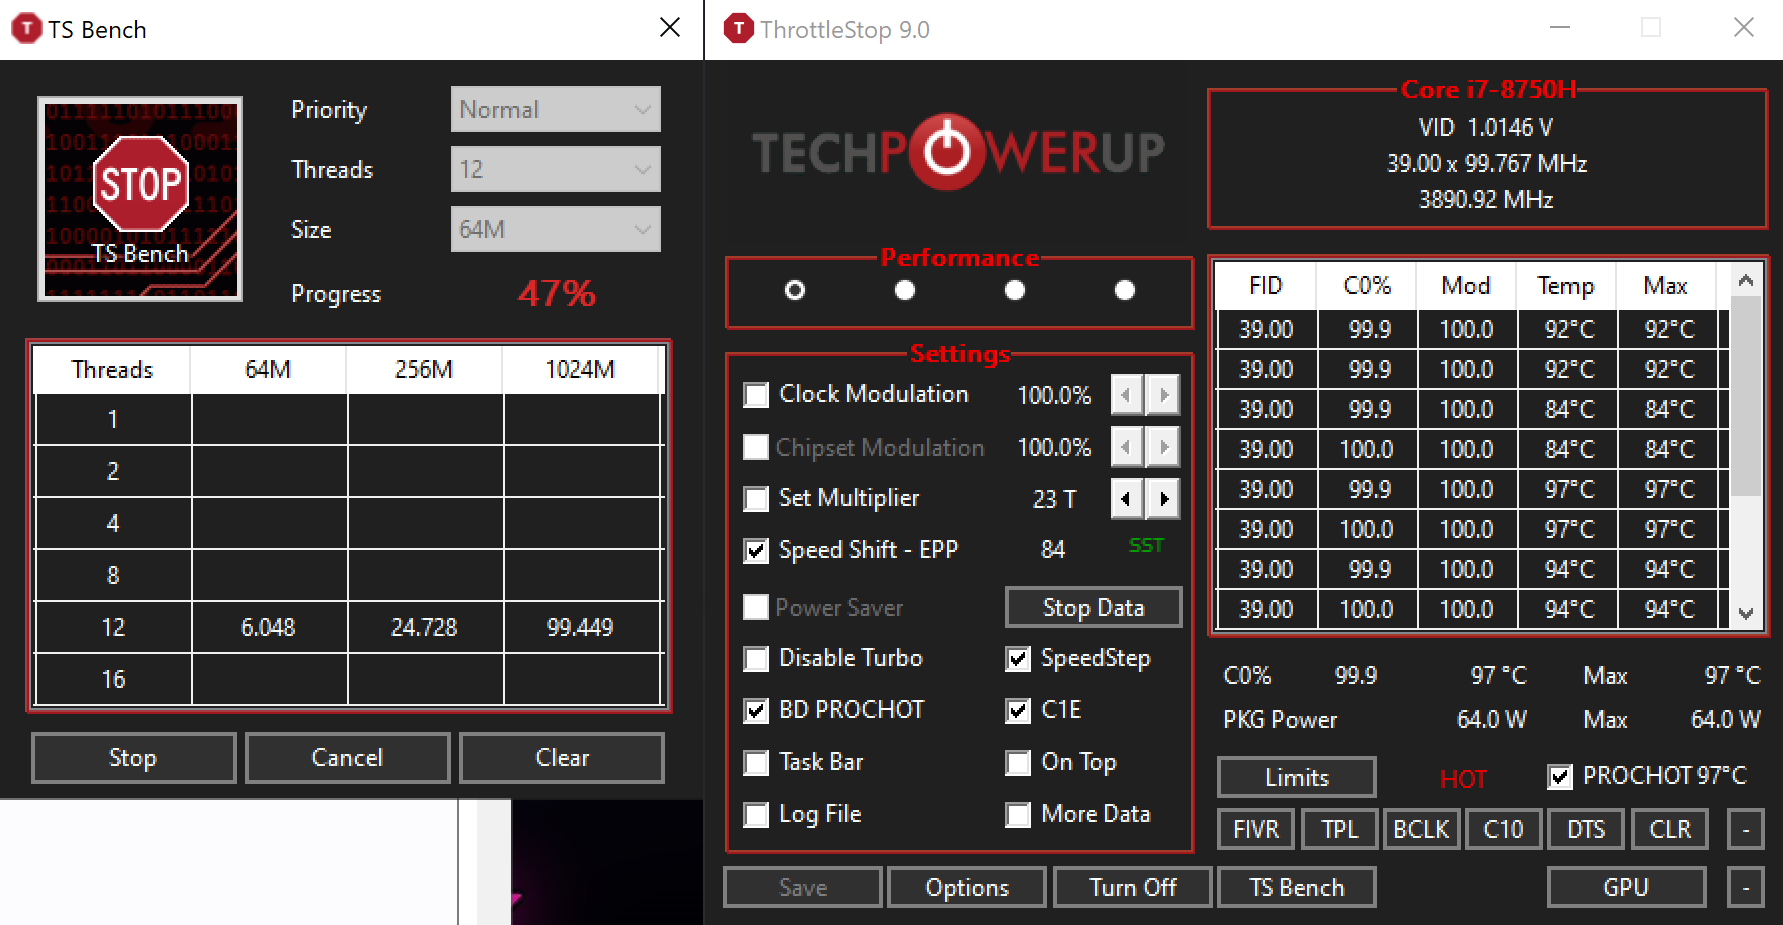Viewport: 1783px width, 925px height.
Task: Click the scroll down arrow in core table
Action: pos(1746,613)
